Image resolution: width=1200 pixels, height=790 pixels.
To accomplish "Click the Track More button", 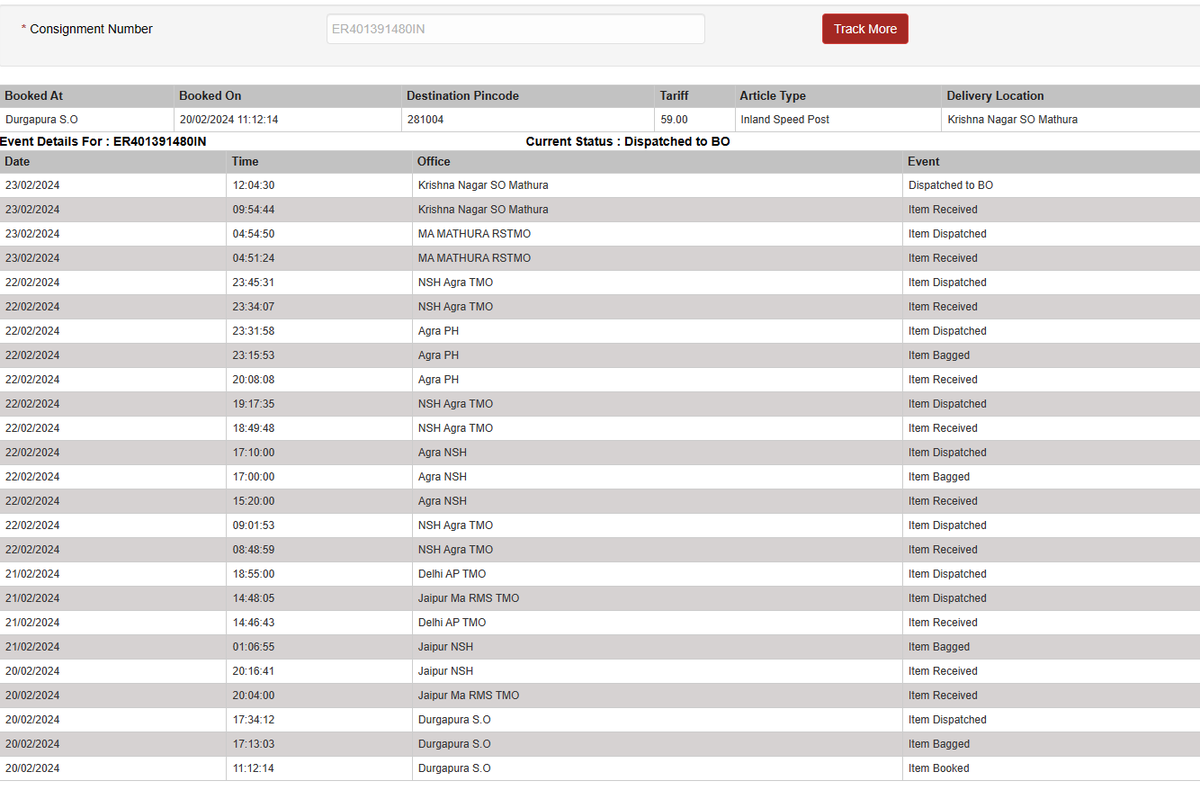I will point(865,29).
